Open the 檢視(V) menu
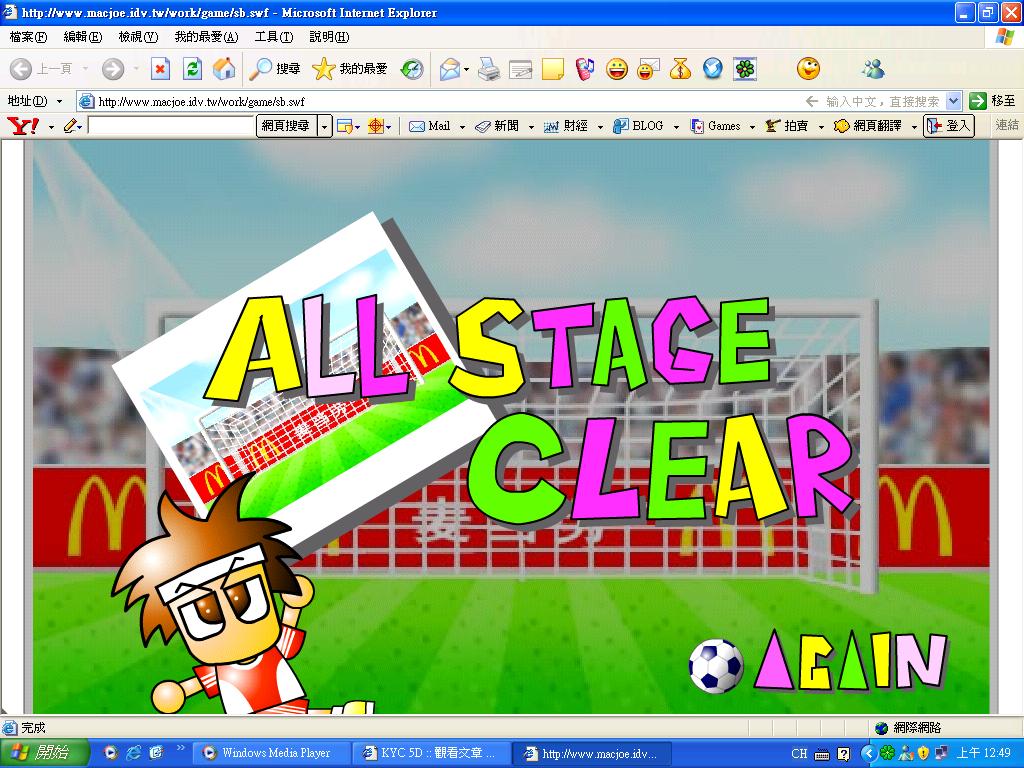1024x768 pixels. click(138, 37)
